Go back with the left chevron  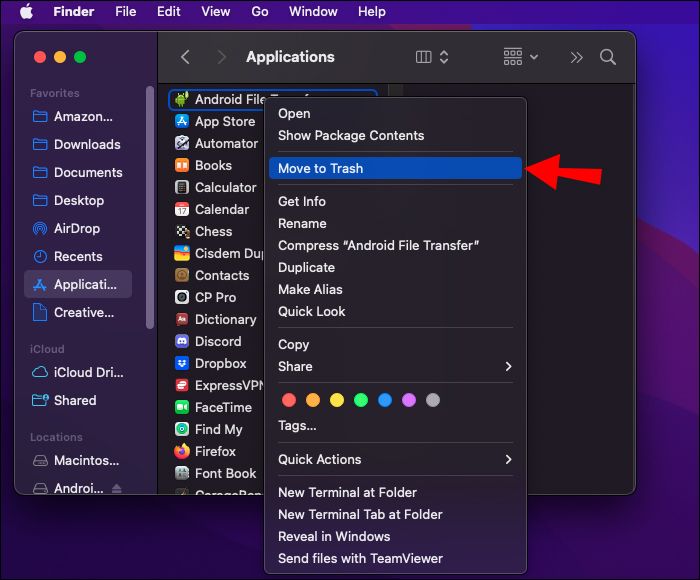point(185,57)
